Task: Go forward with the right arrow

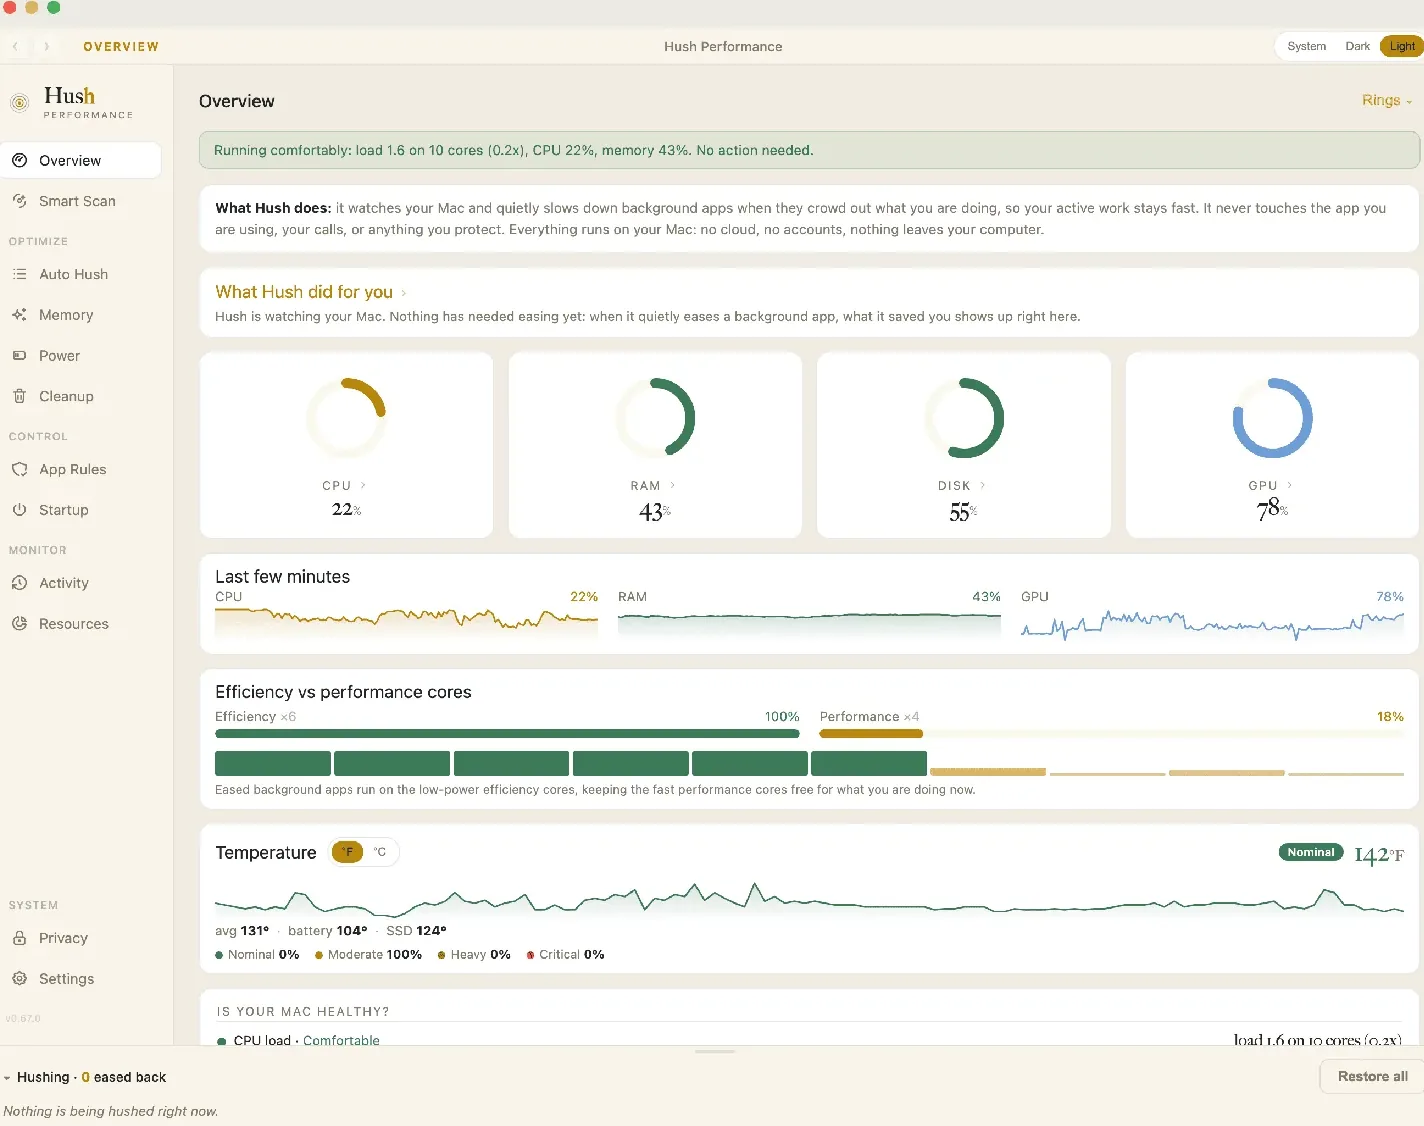Action: (x=46, y=46)
